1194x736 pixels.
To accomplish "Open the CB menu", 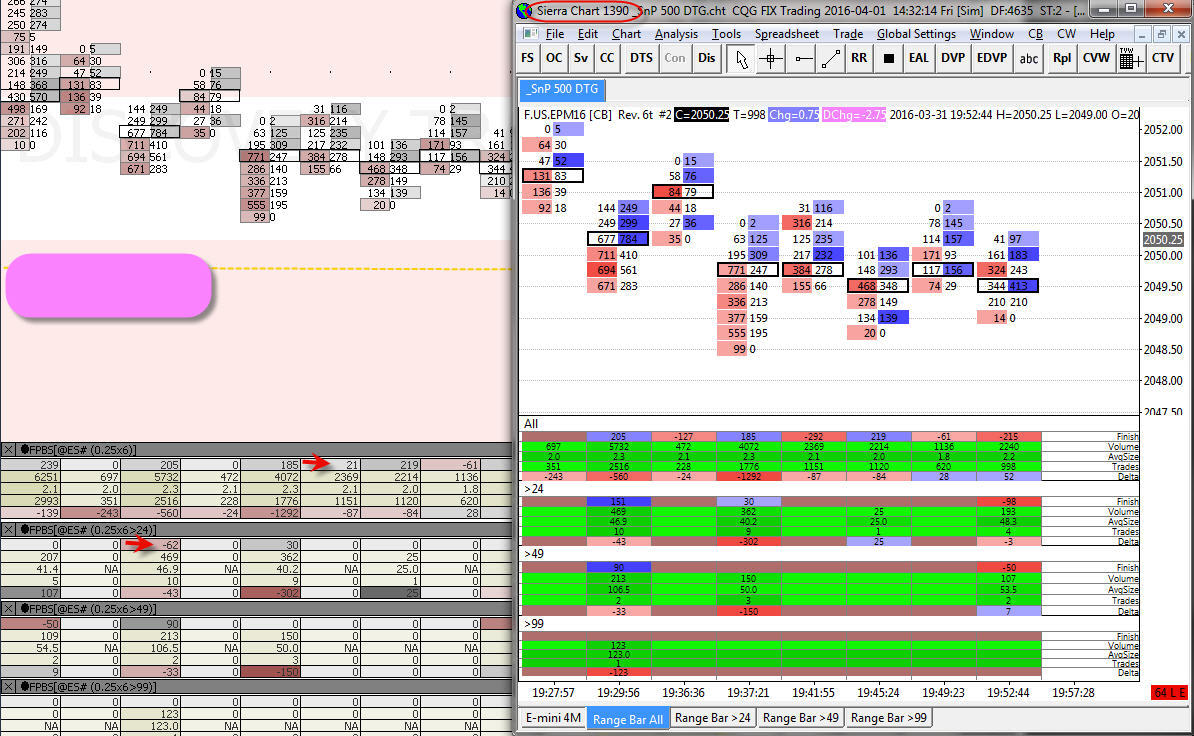I will 1036,34.
